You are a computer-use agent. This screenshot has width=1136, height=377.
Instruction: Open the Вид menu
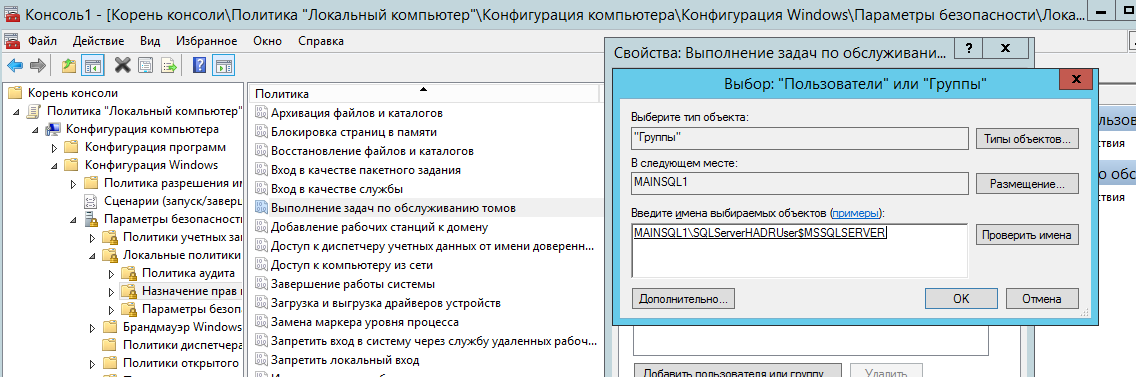150,41
